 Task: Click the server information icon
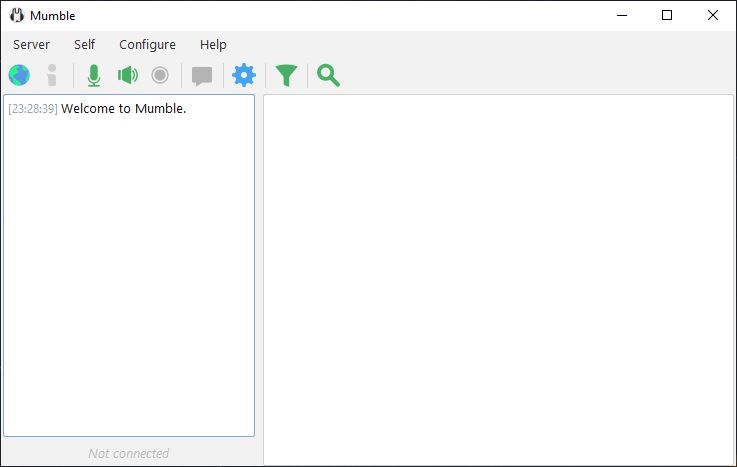[52, 75]
